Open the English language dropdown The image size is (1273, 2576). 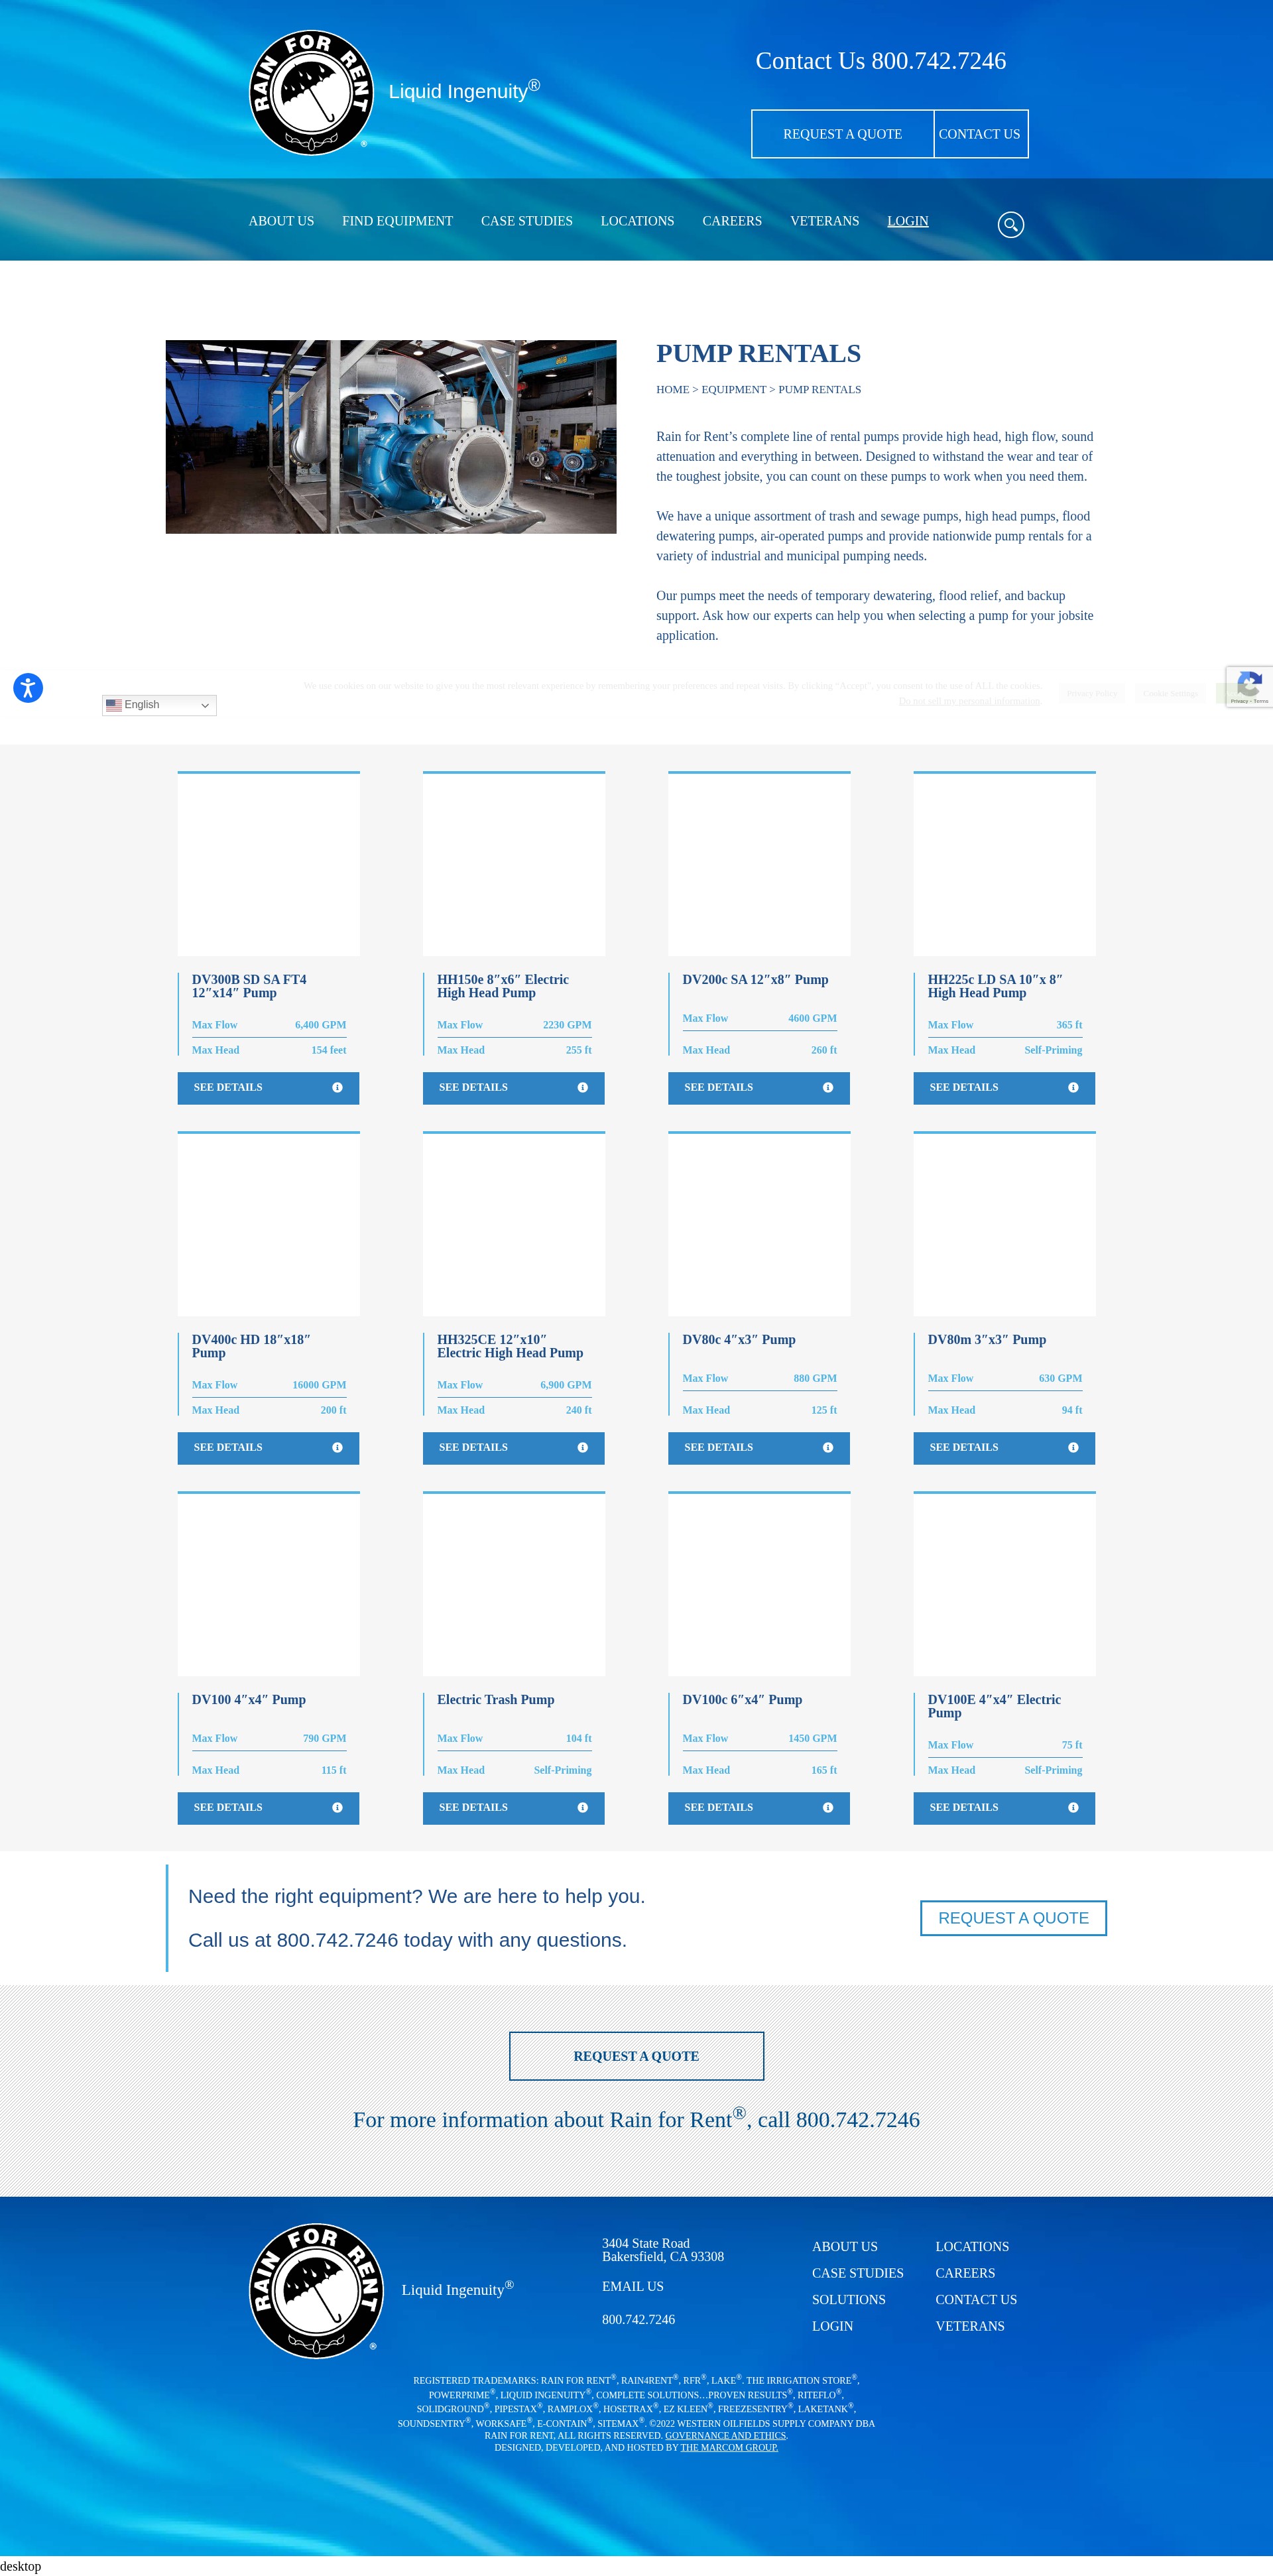click(159, 705)
